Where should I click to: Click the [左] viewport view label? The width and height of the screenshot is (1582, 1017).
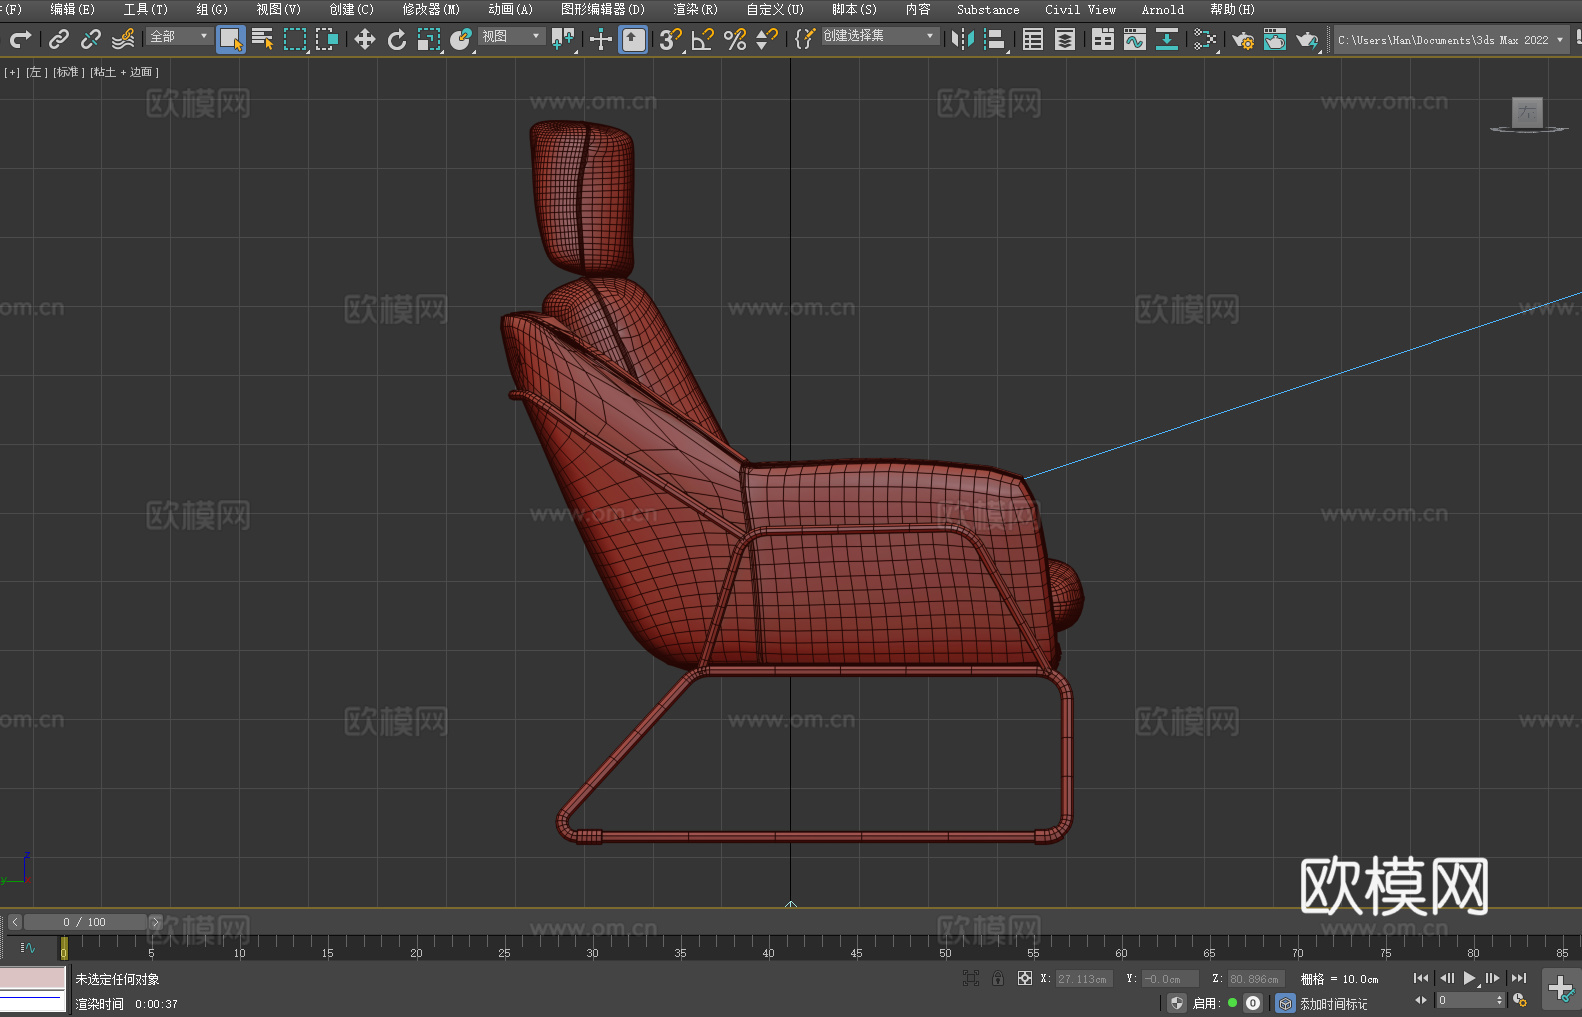click(x=36, y=72)
